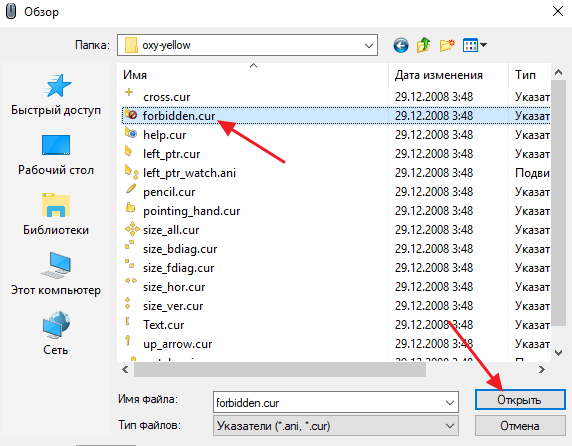Open the Network (Сеть) location
The height and width of the screenshot is (446, 572).
pos(56,334)
